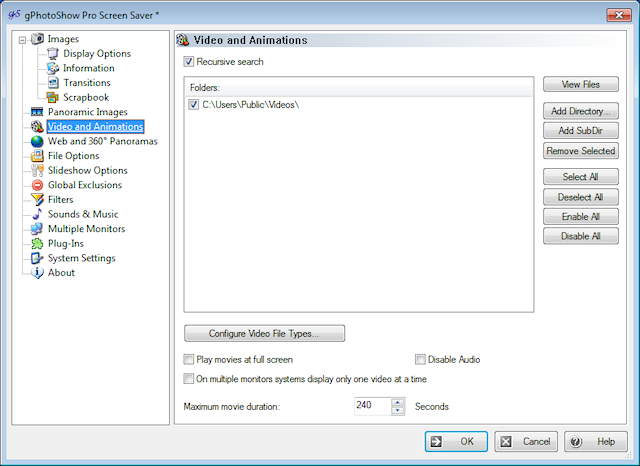This screenshot has width=640, height=466.
Task: Click the Slideshow Options tools icon
Action: (x=37, y=171)
